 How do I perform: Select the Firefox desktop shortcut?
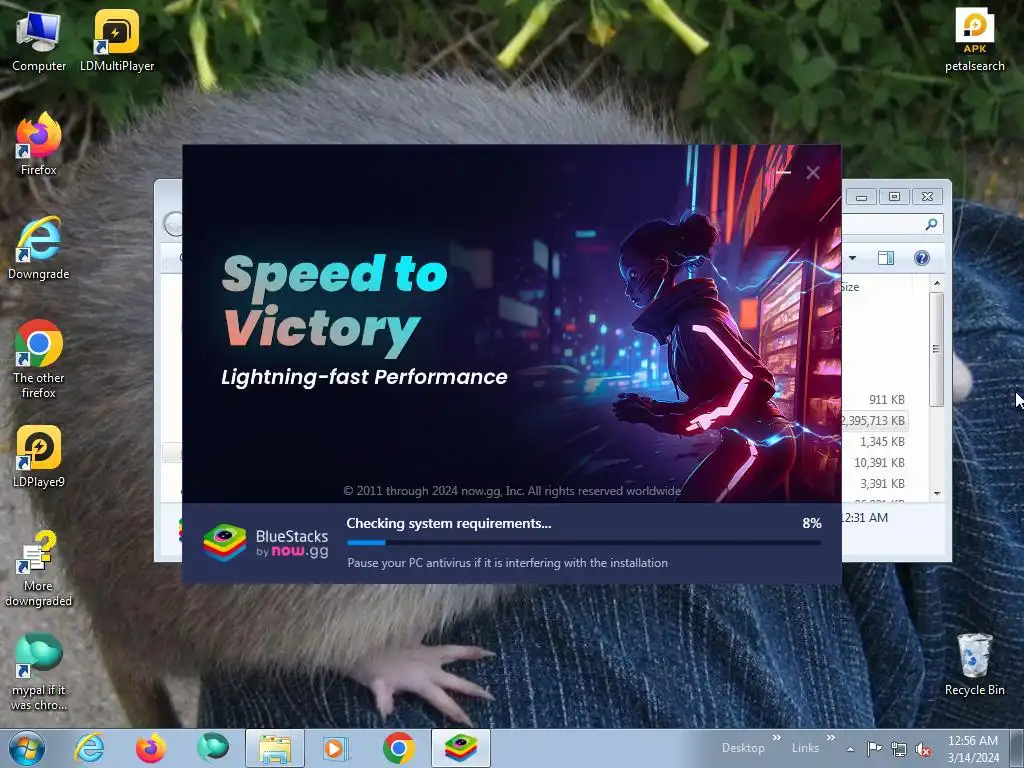(39, 144)
